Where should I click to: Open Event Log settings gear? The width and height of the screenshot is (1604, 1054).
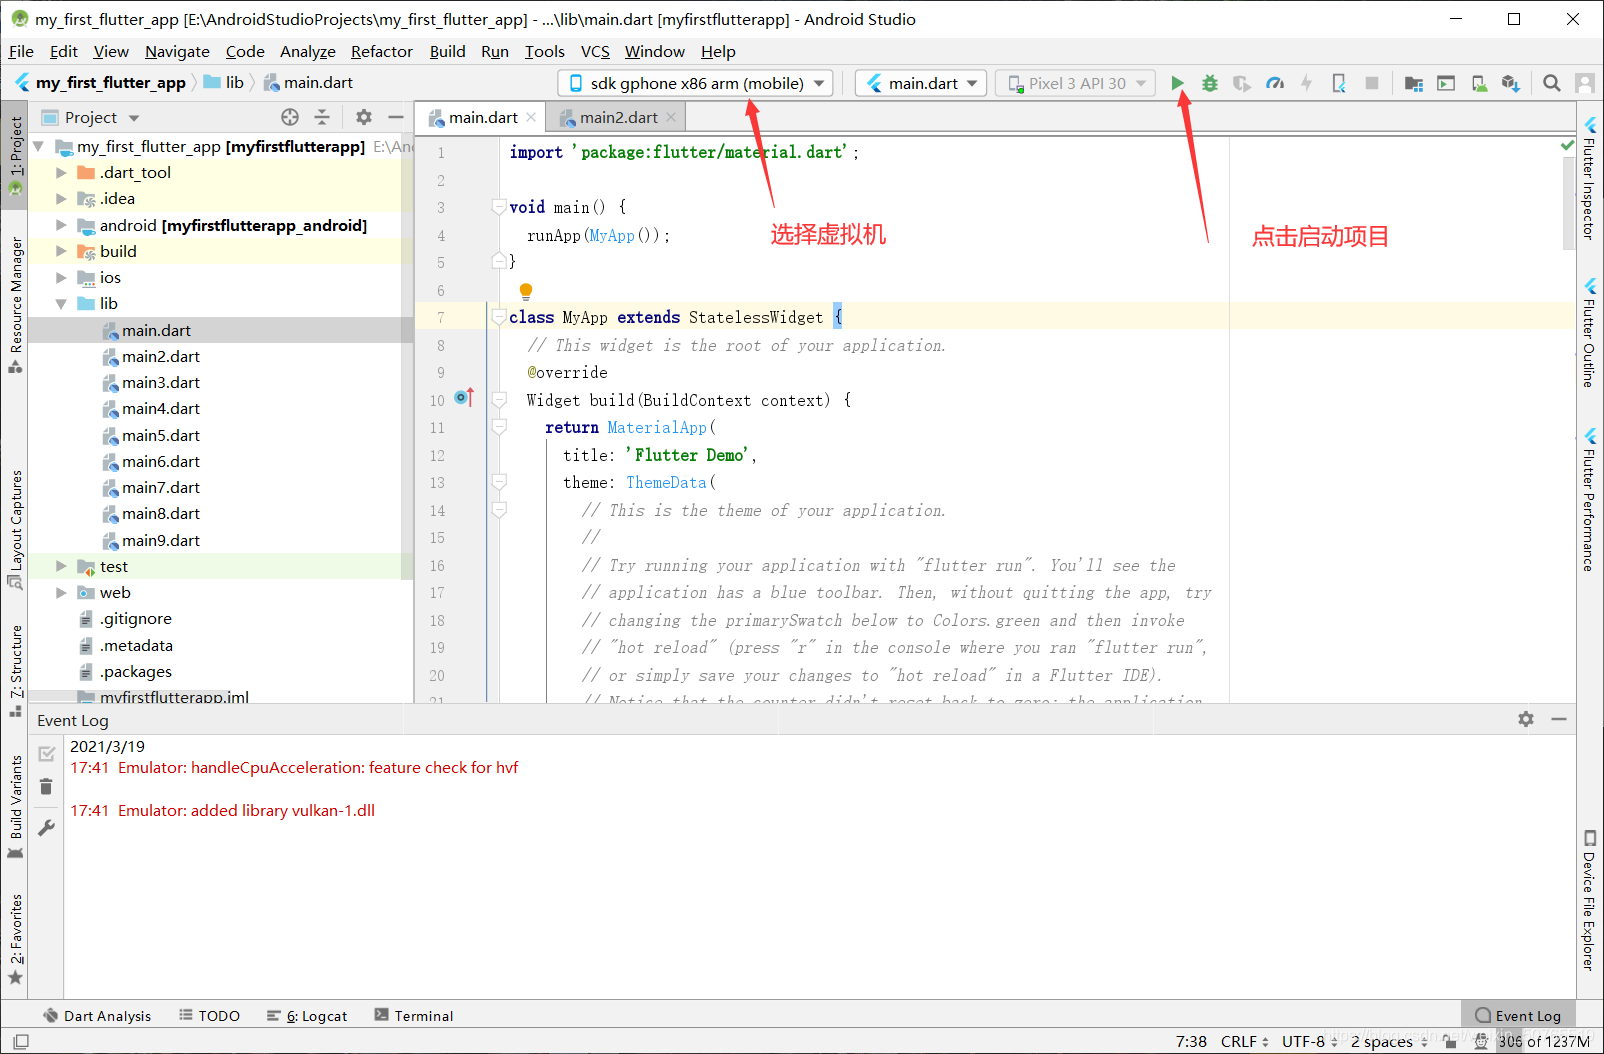1526,719
